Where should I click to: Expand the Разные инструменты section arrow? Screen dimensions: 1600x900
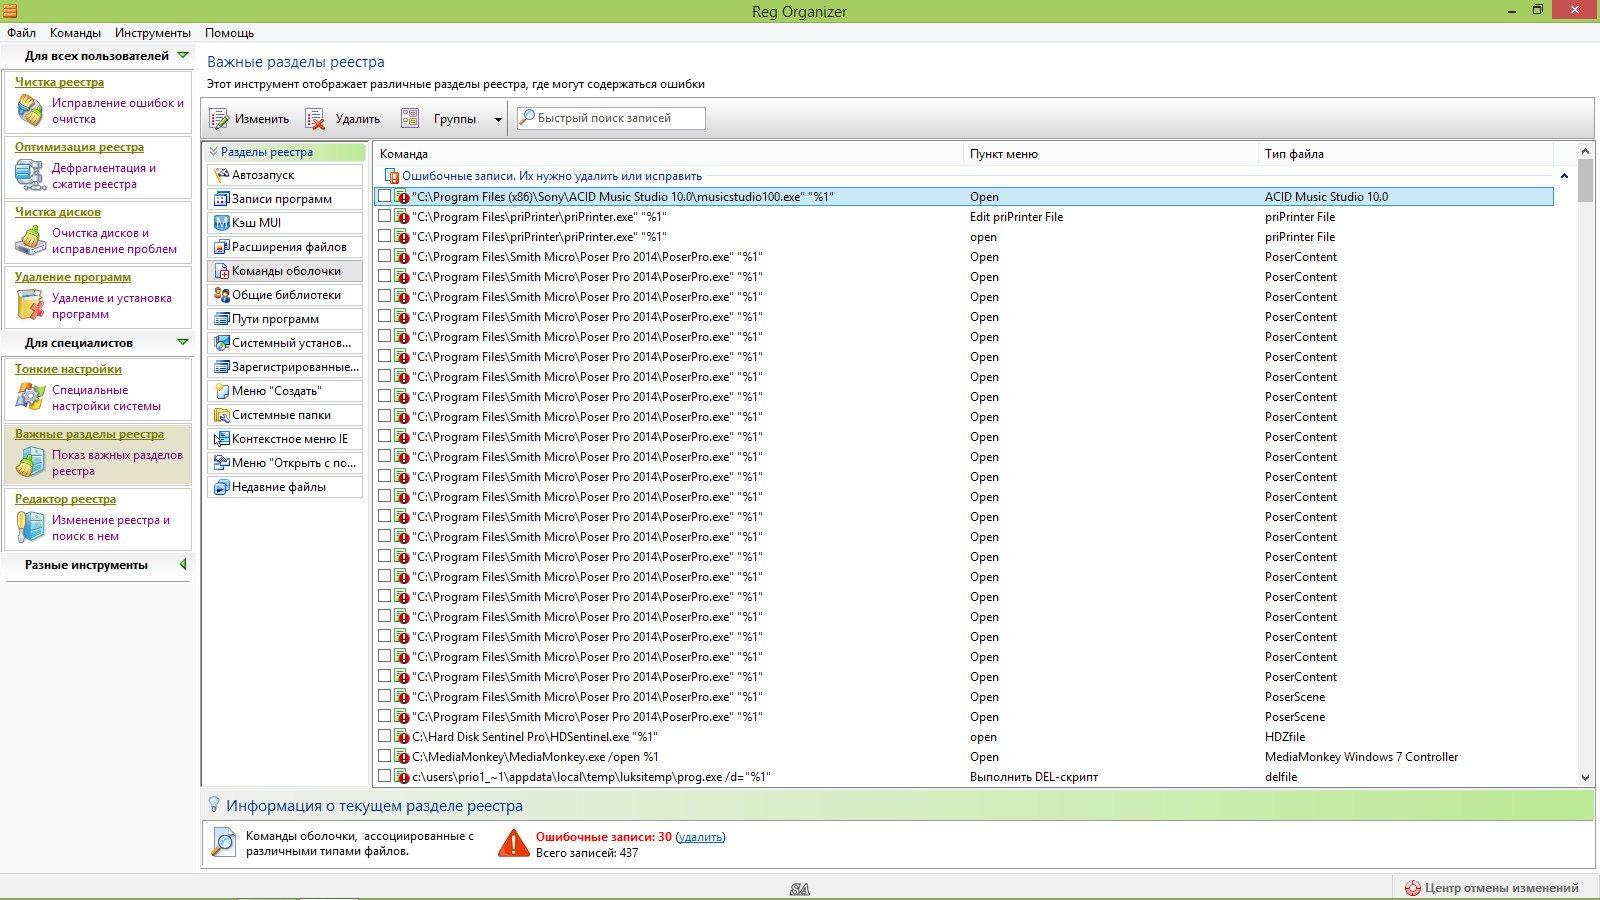pos(183,565)
